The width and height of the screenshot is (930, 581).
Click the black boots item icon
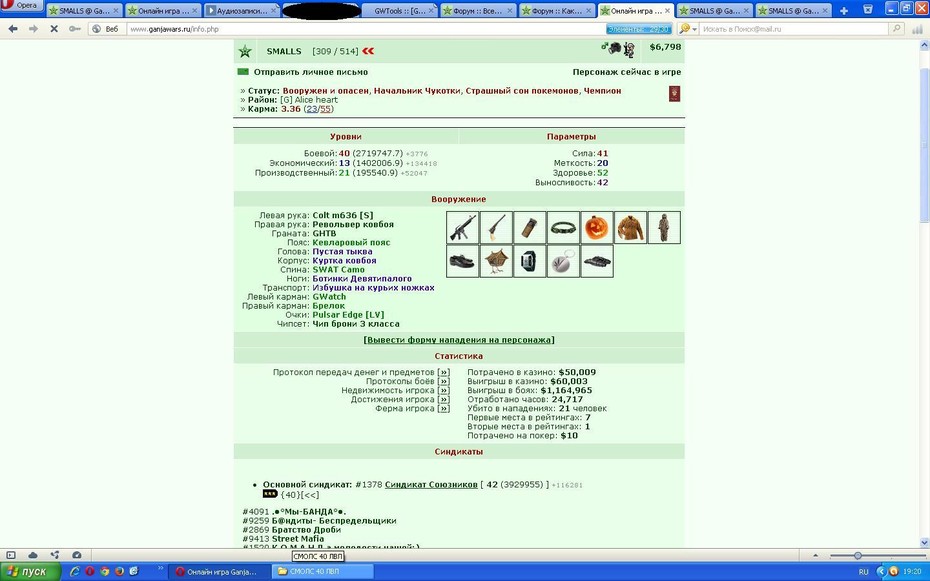click(x=463, y=261)
